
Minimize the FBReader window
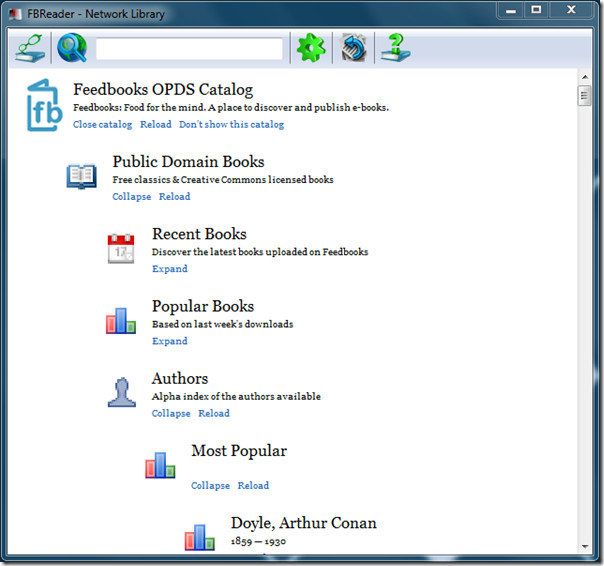coord(510,10)
